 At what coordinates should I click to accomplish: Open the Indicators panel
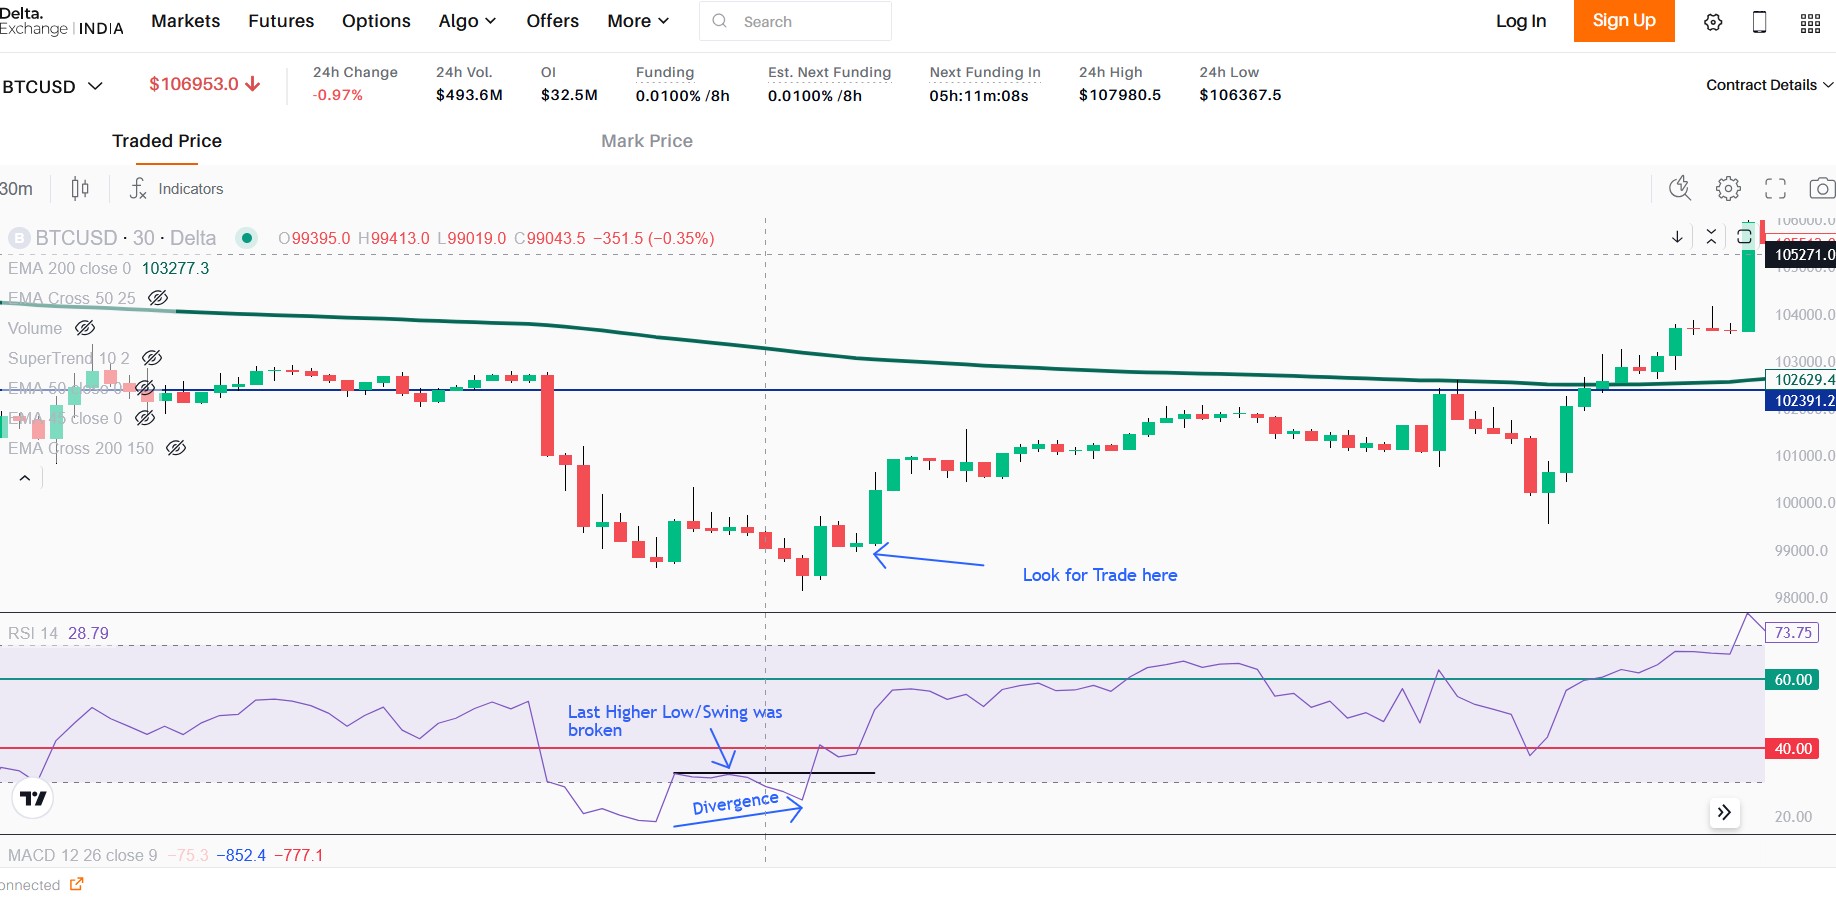click(177, 188)
